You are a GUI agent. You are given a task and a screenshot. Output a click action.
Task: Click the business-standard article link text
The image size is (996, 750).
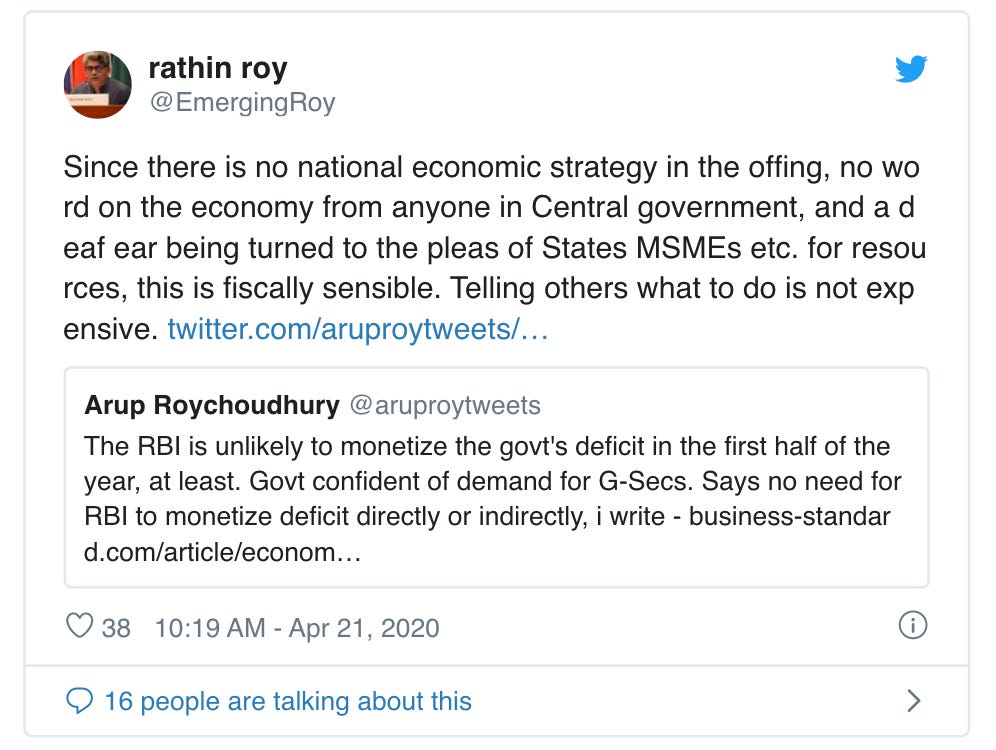tap(487, 535)
